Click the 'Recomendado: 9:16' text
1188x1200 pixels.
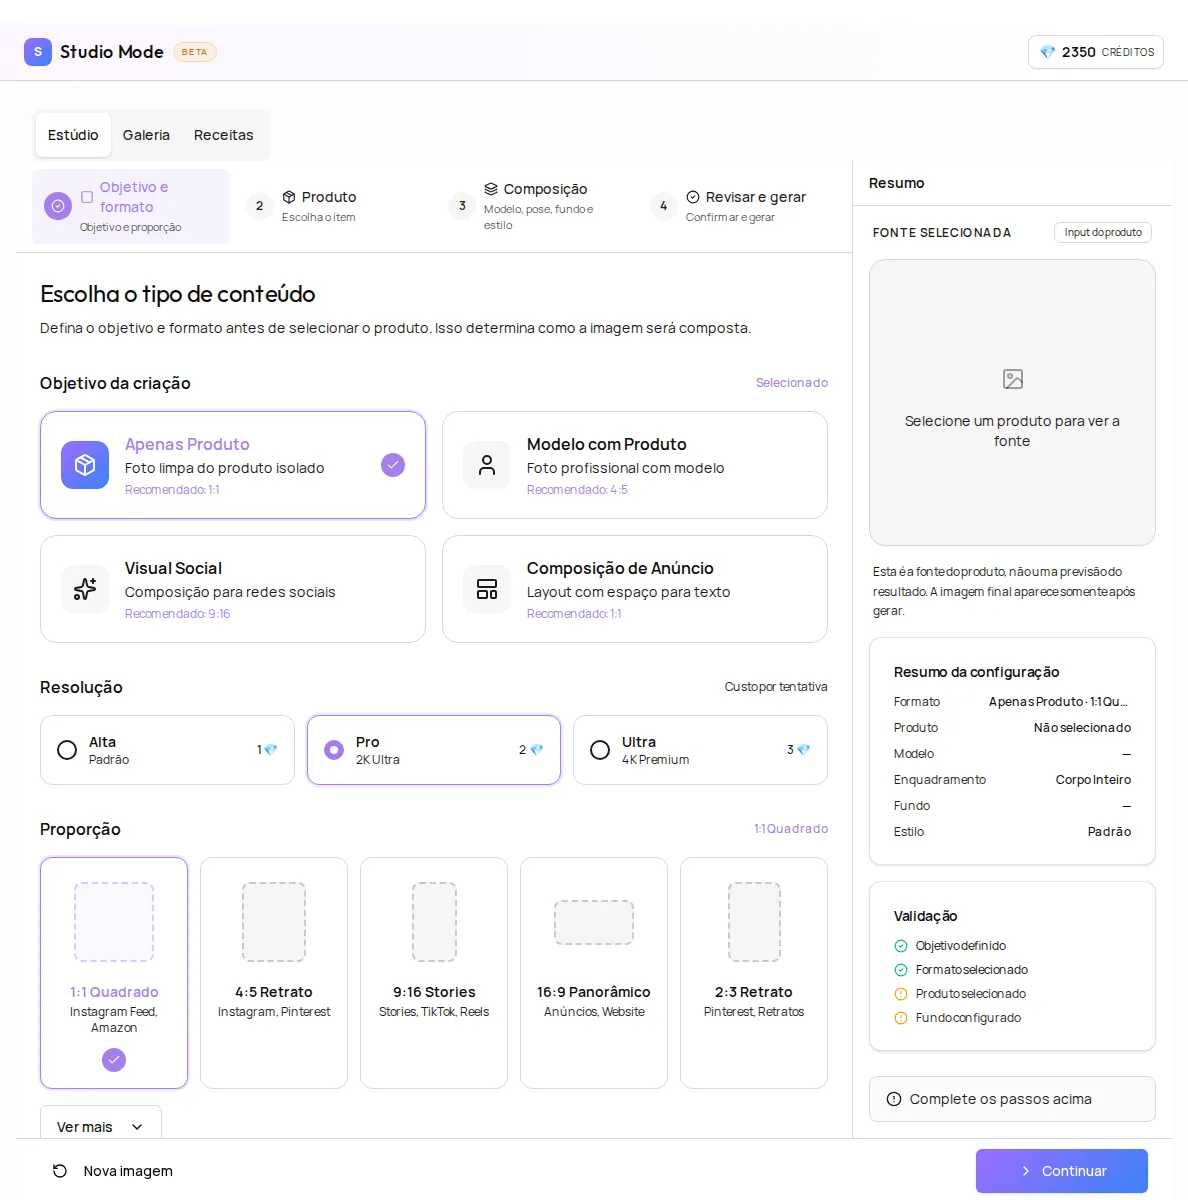pos(178,614)
